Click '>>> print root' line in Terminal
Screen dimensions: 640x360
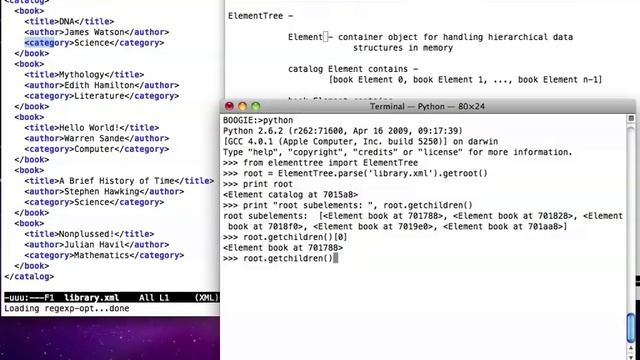(x=258, y=184)
